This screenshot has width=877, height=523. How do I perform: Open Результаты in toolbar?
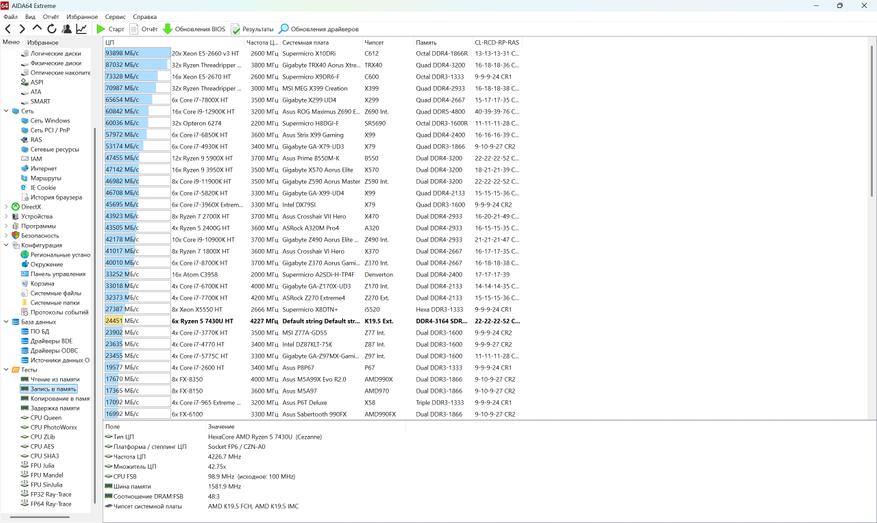252,29
